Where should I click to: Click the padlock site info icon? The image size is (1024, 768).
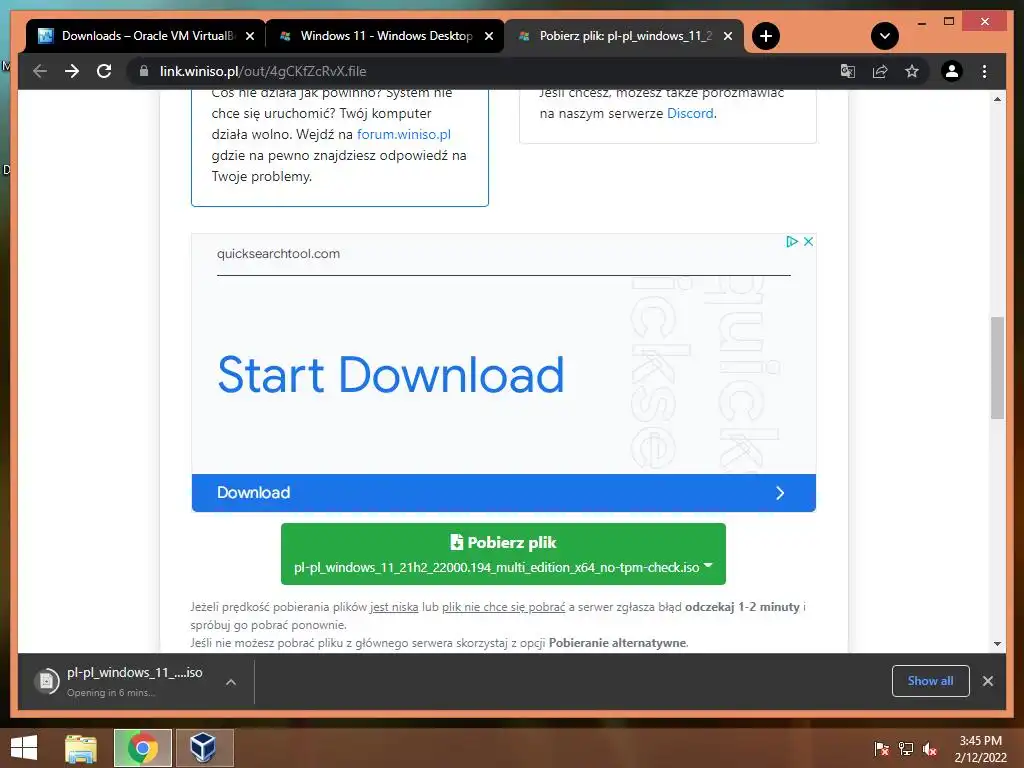click(x=144, y=71)
